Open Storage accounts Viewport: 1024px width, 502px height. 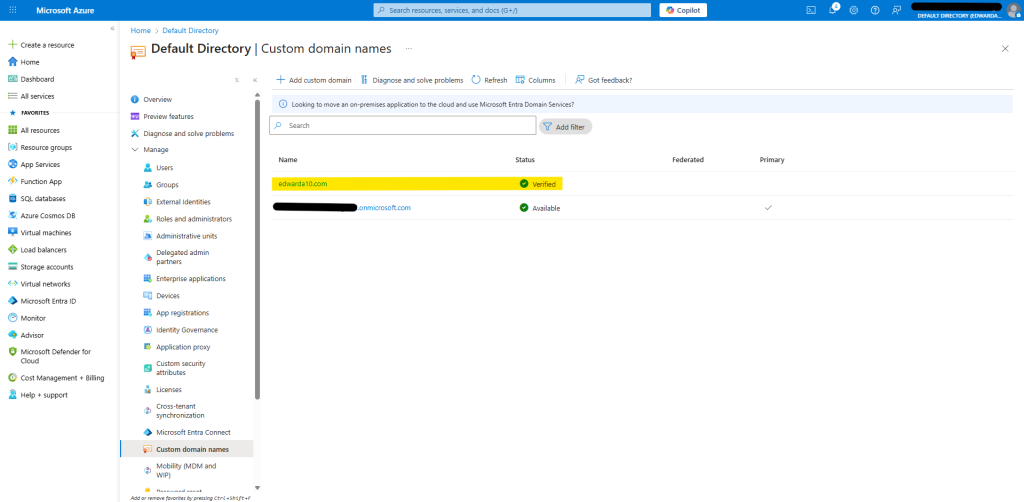click(x=40, y=267)
